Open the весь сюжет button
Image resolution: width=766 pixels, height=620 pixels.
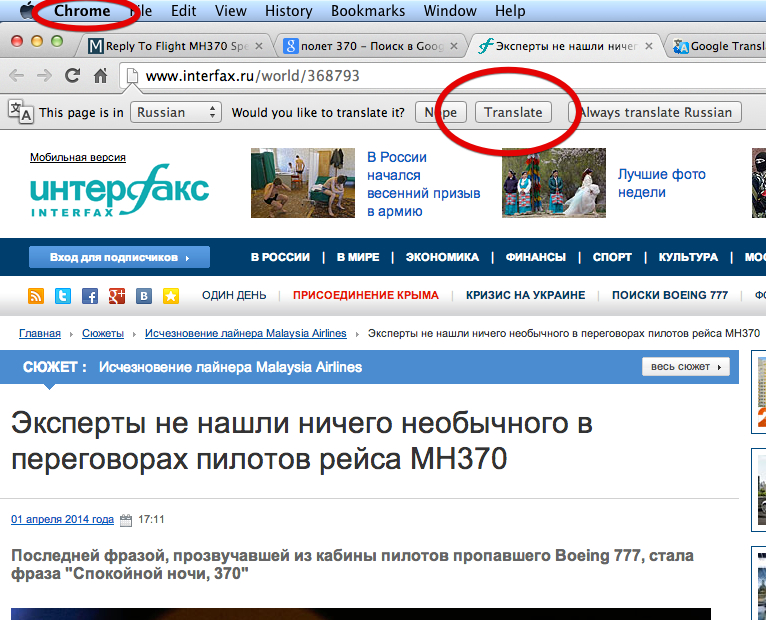coord(686,367)
